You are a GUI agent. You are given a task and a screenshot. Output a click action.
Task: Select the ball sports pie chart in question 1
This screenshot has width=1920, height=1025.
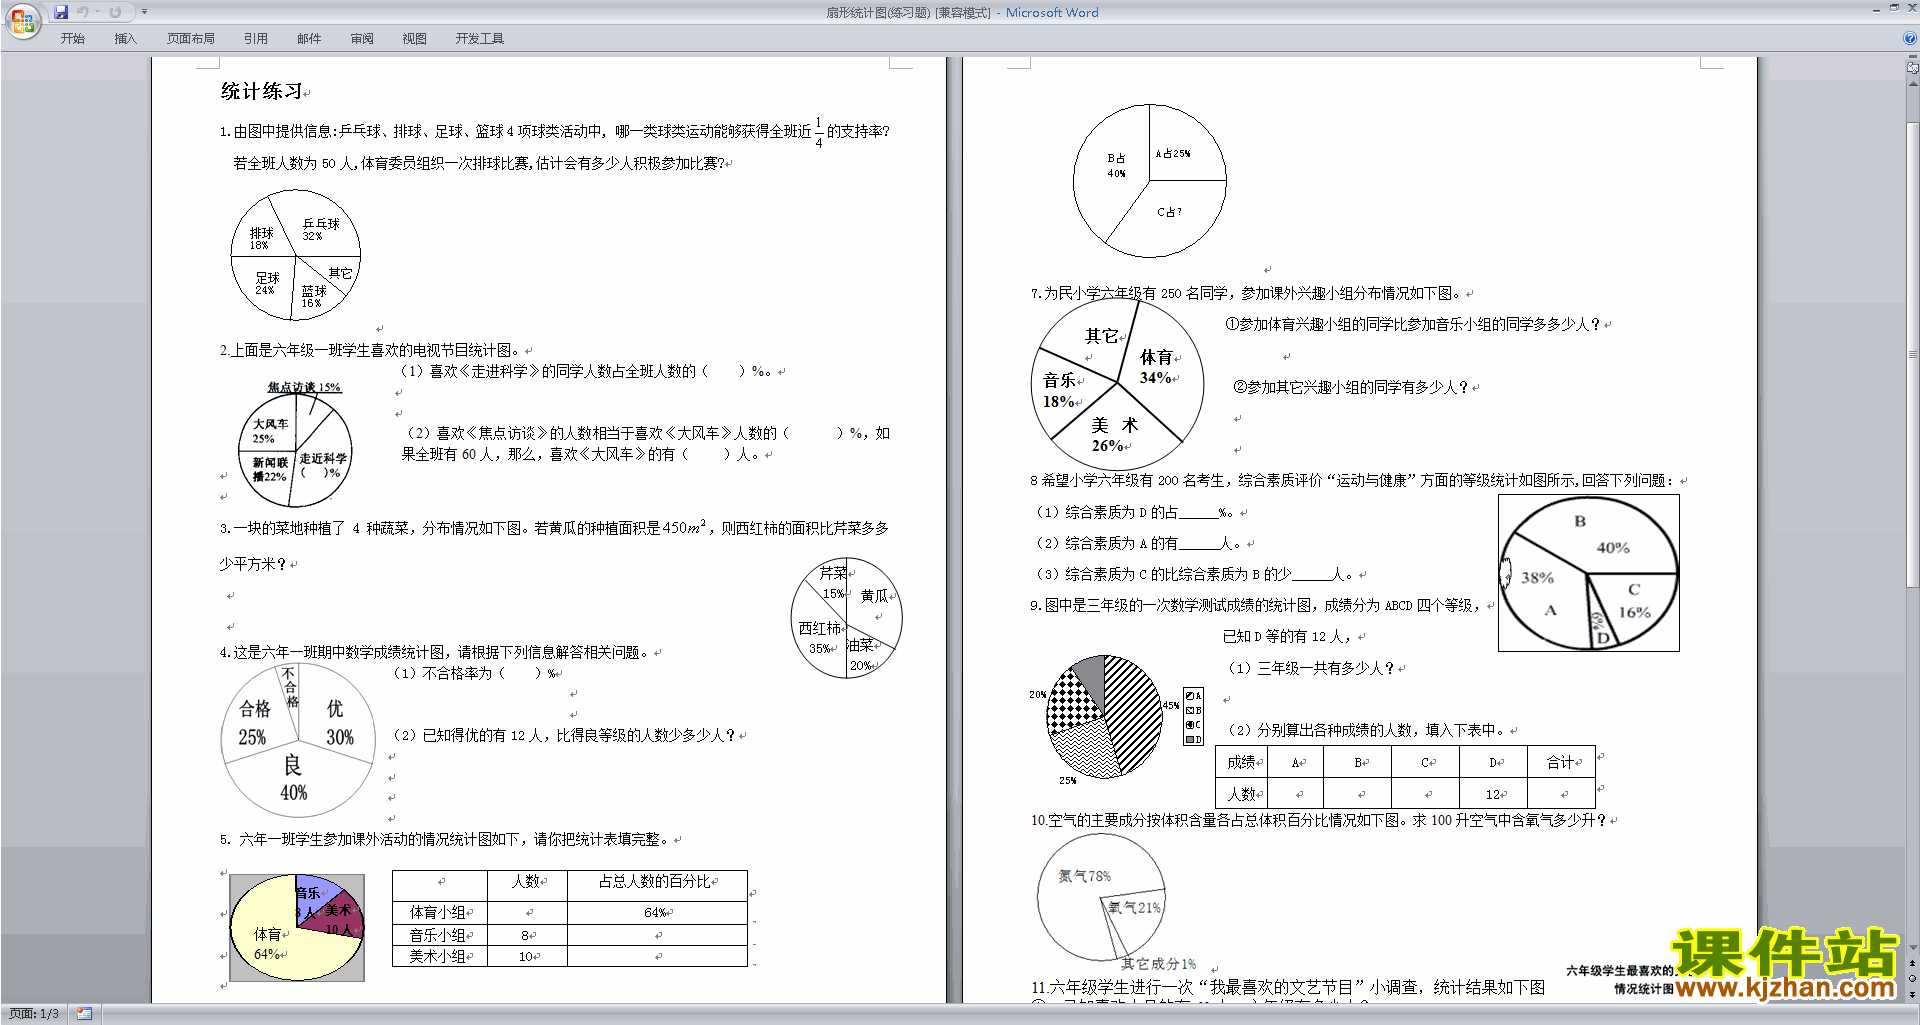(296, 255)
